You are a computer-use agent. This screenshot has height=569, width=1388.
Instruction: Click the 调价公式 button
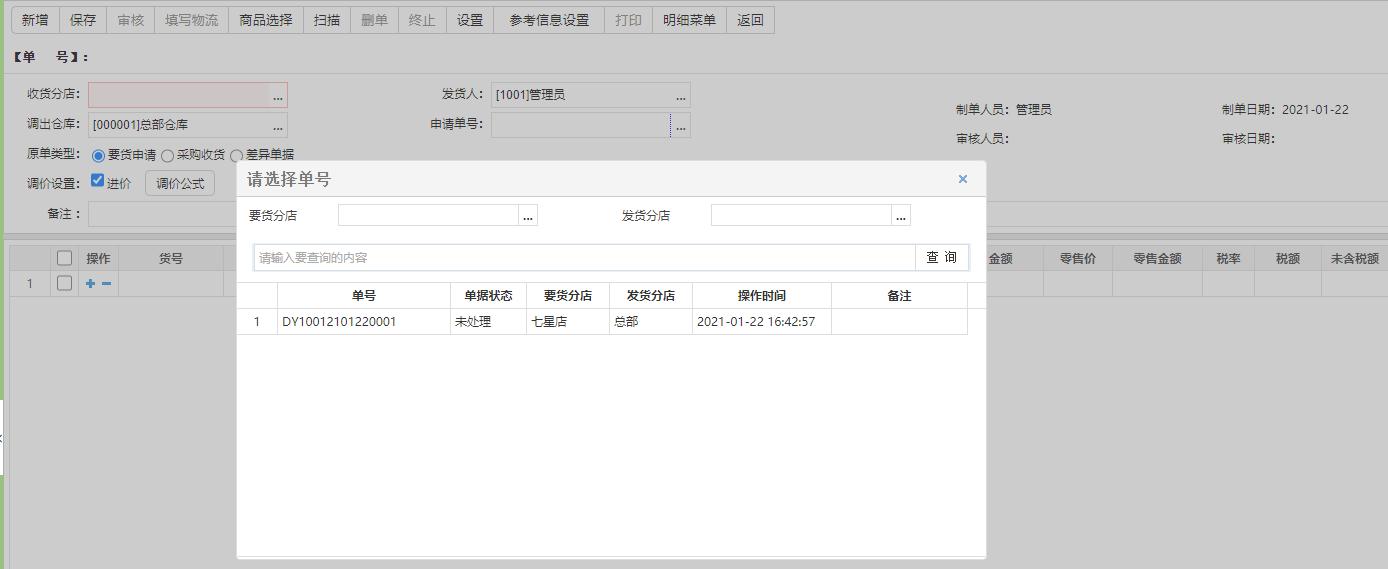pyautogui.click(x=180, y=183)
